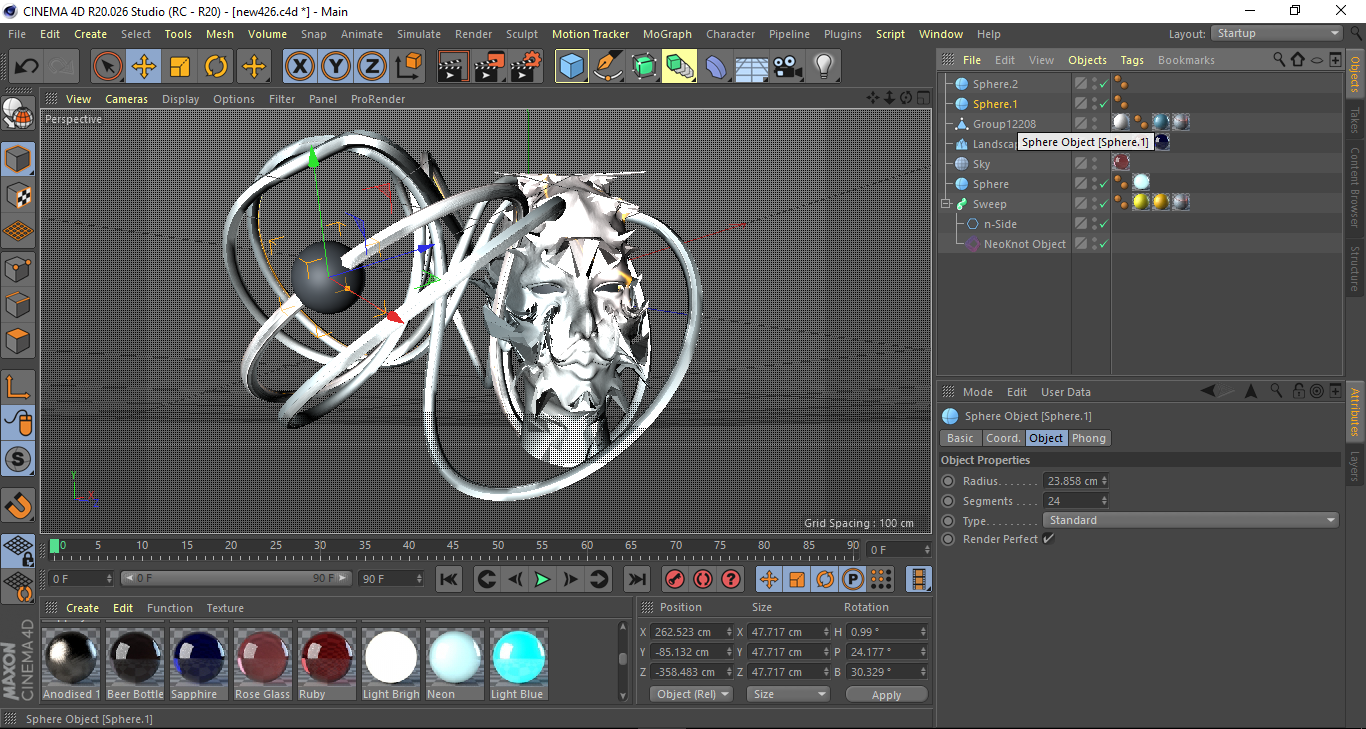Open Attributes Mode menu

pos(978,392)
